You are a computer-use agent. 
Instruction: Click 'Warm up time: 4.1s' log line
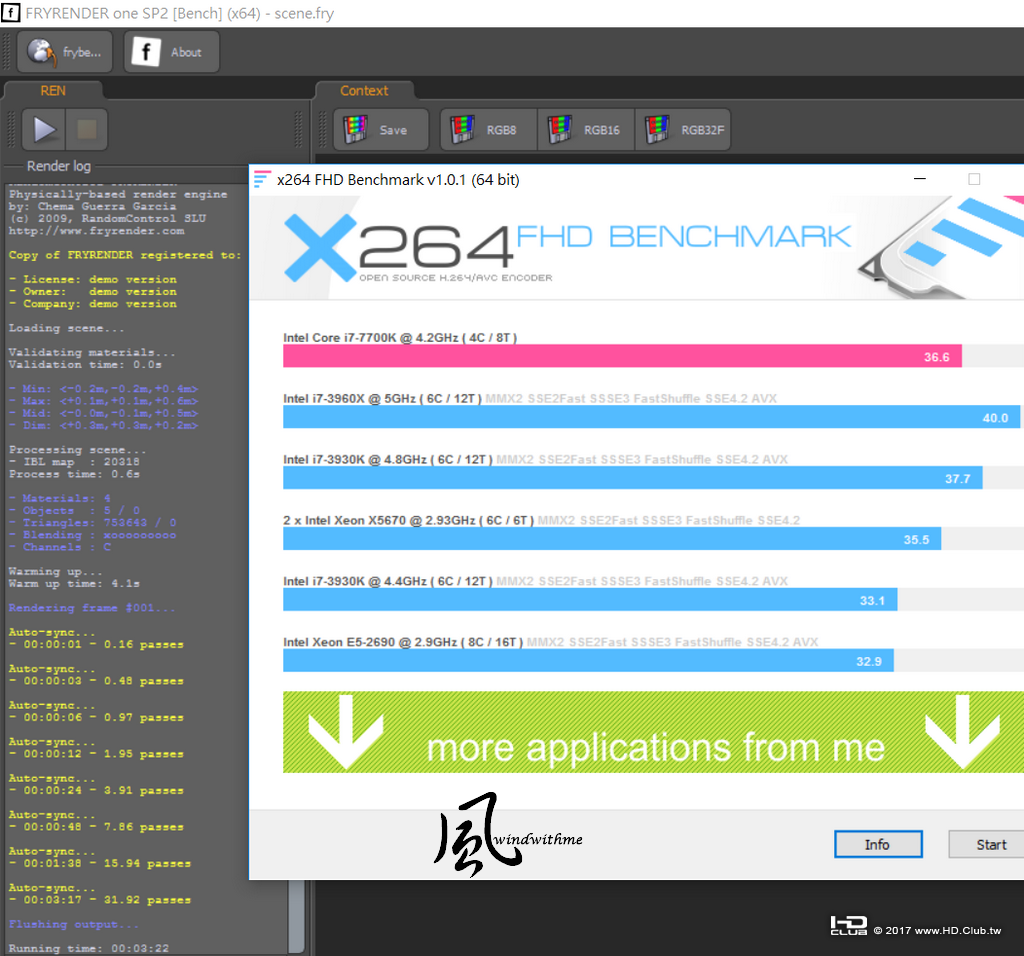[x=74, y=584]
